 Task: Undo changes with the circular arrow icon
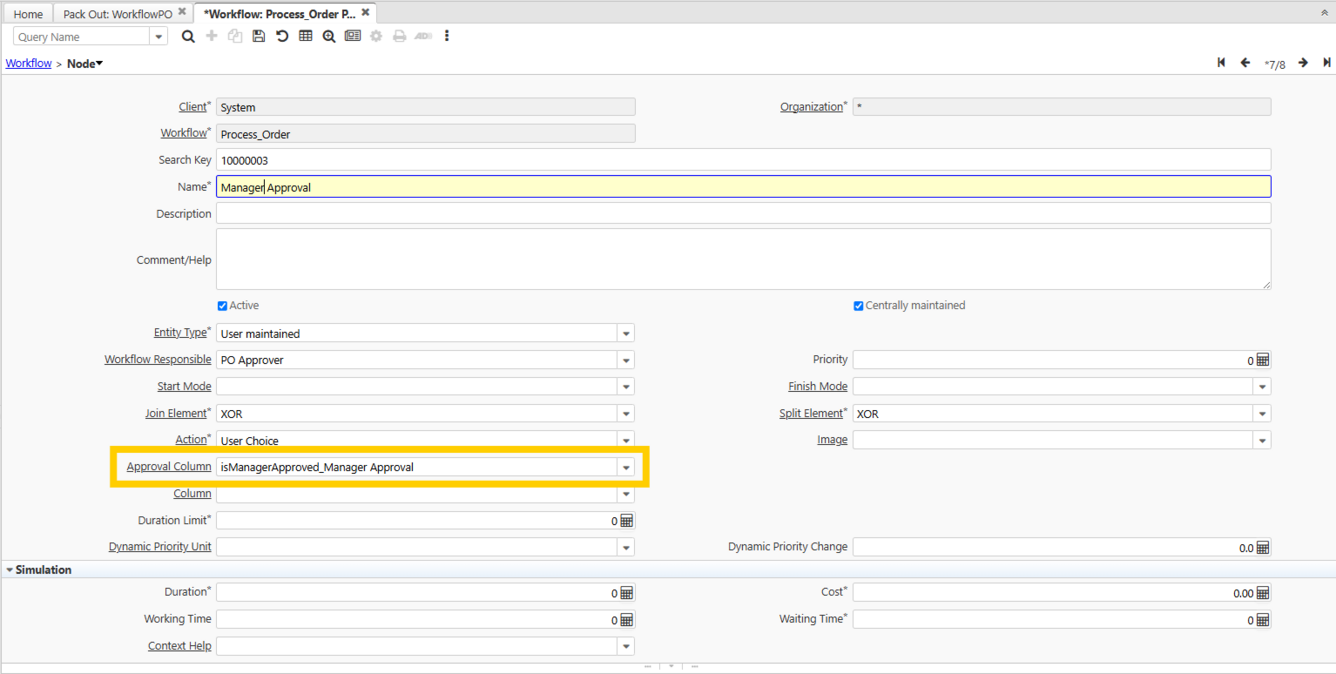tap(282, 36)
